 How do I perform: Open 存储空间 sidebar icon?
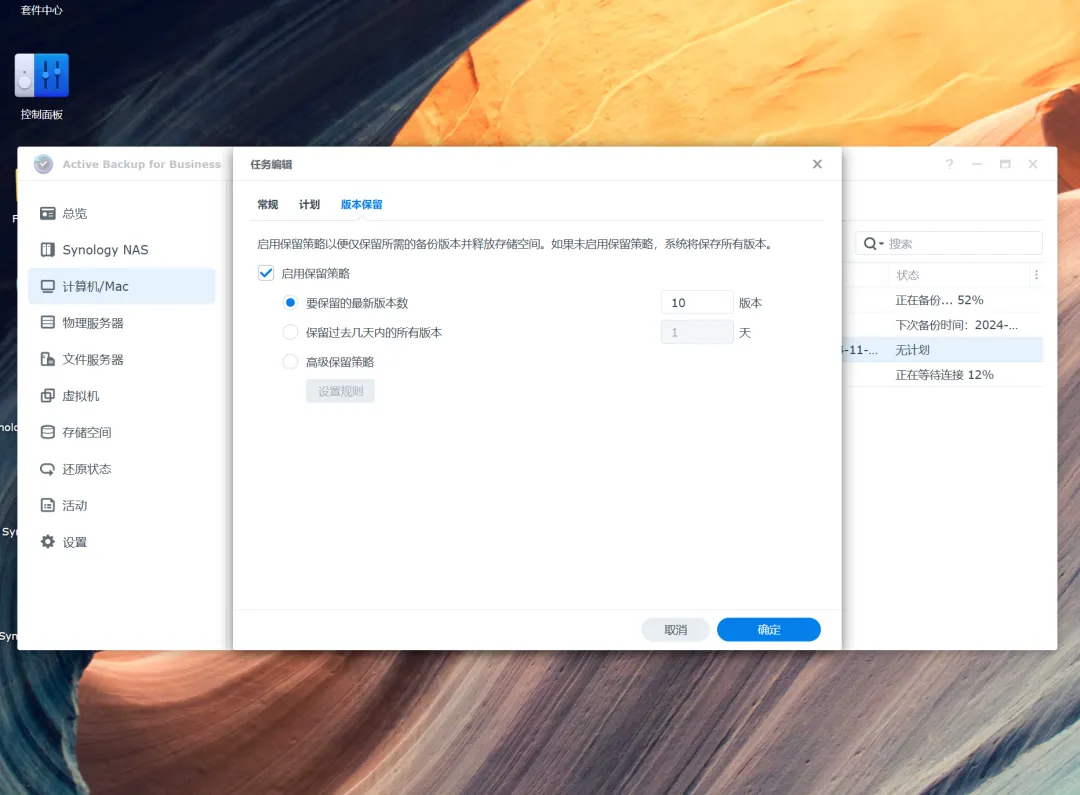[48, 432]
